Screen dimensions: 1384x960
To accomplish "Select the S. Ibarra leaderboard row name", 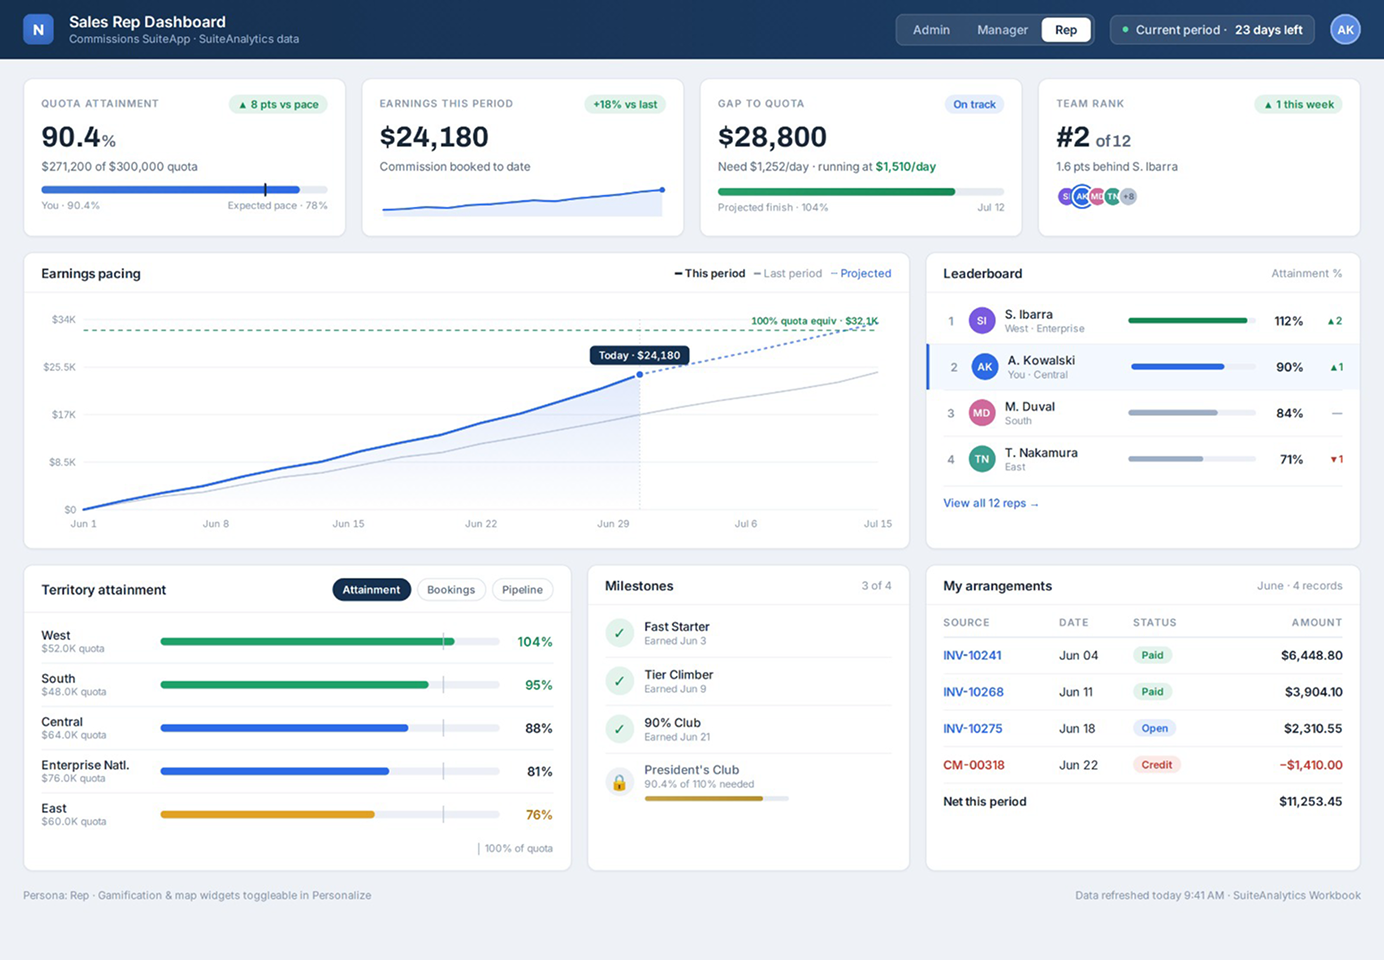I will tap(1028, 314).
